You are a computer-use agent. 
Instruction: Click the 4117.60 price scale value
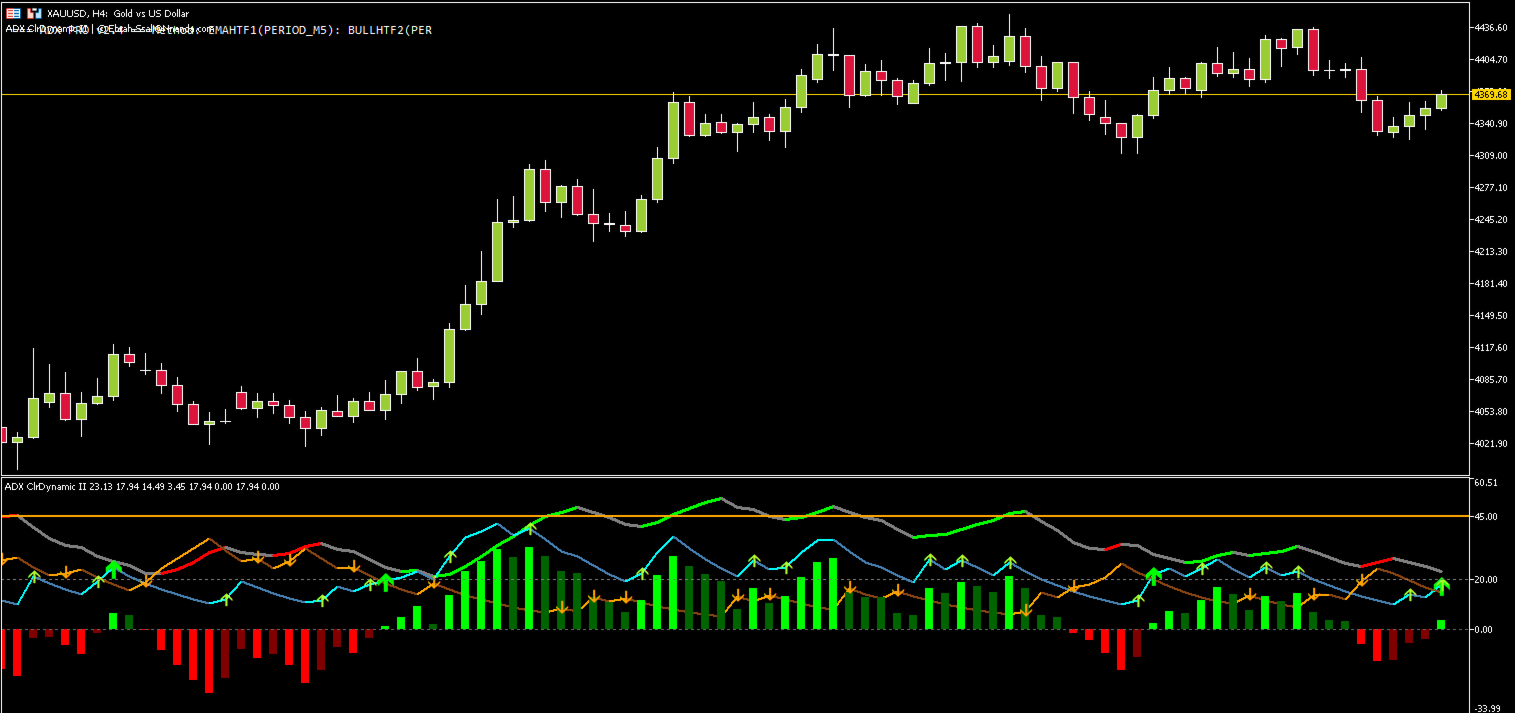1490,348
